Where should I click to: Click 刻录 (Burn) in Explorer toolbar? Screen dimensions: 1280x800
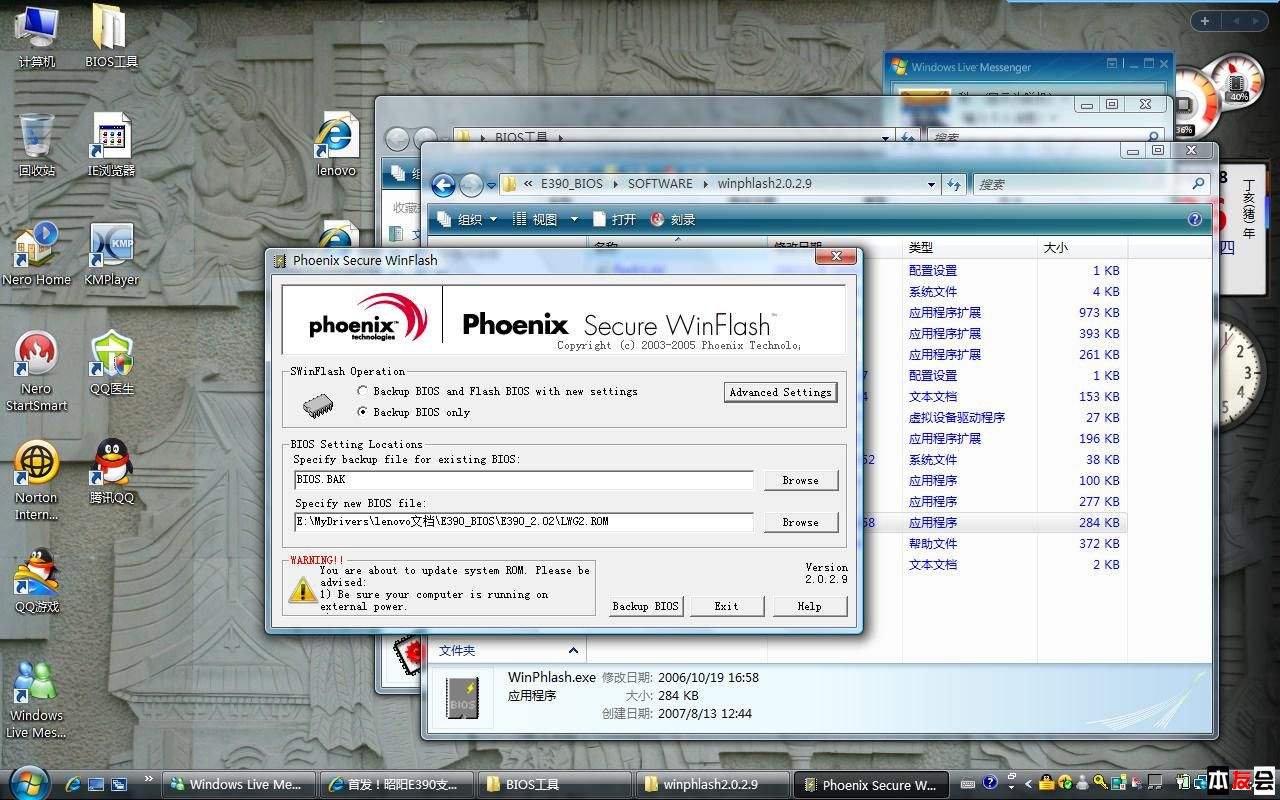point(673,219)
